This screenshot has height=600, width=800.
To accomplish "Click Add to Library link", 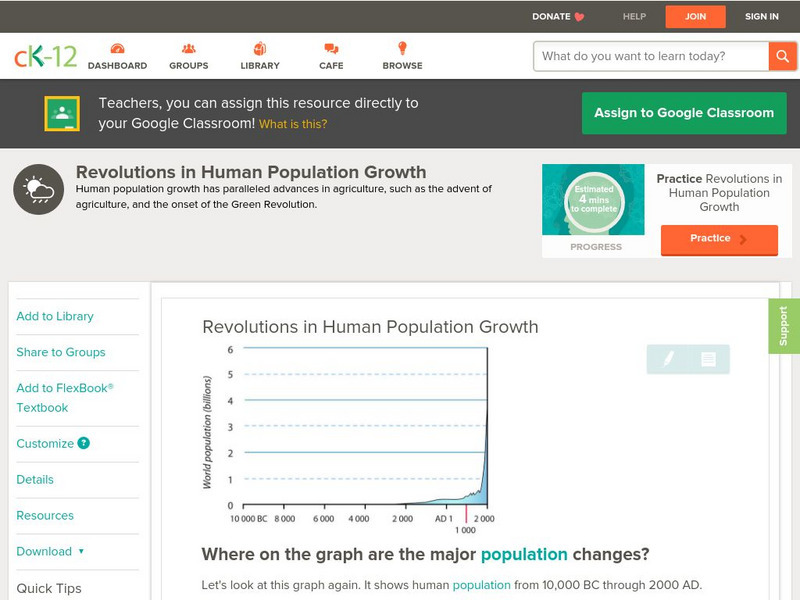I will click(55, 316).
